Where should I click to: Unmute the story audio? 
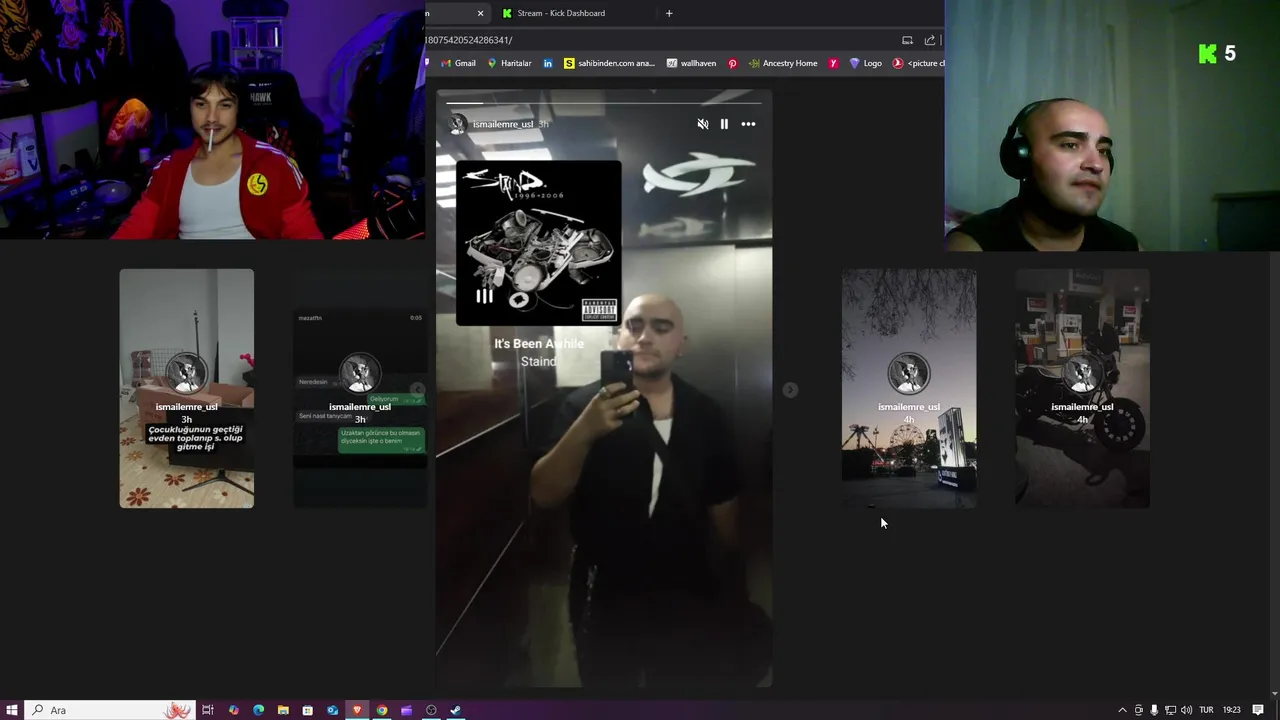(x=702, y=124)
